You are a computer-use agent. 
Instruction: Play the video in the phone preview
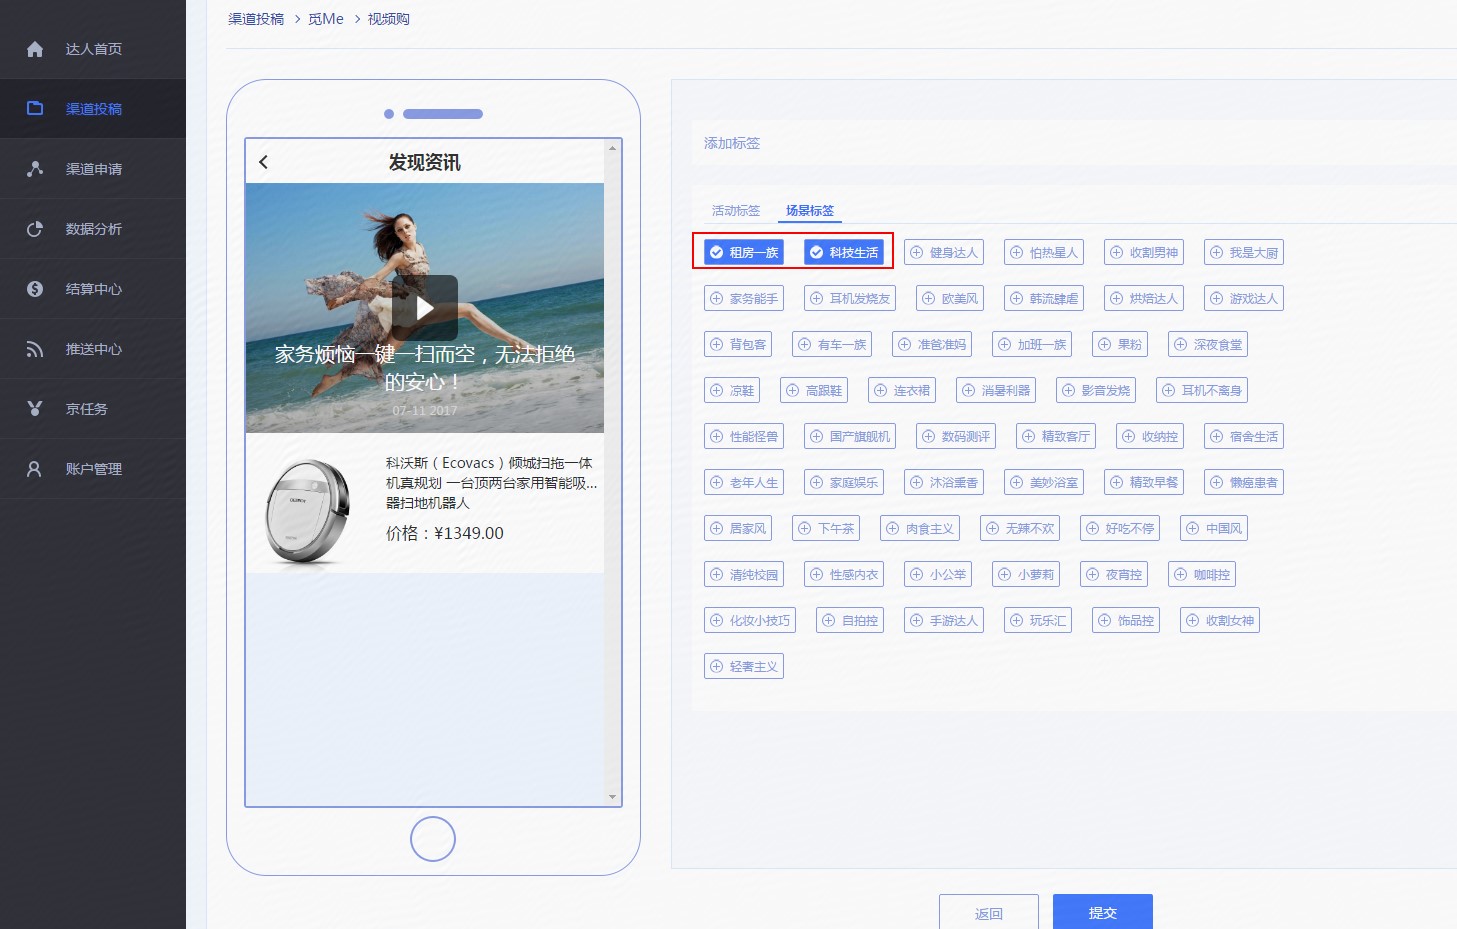(424, 308)
